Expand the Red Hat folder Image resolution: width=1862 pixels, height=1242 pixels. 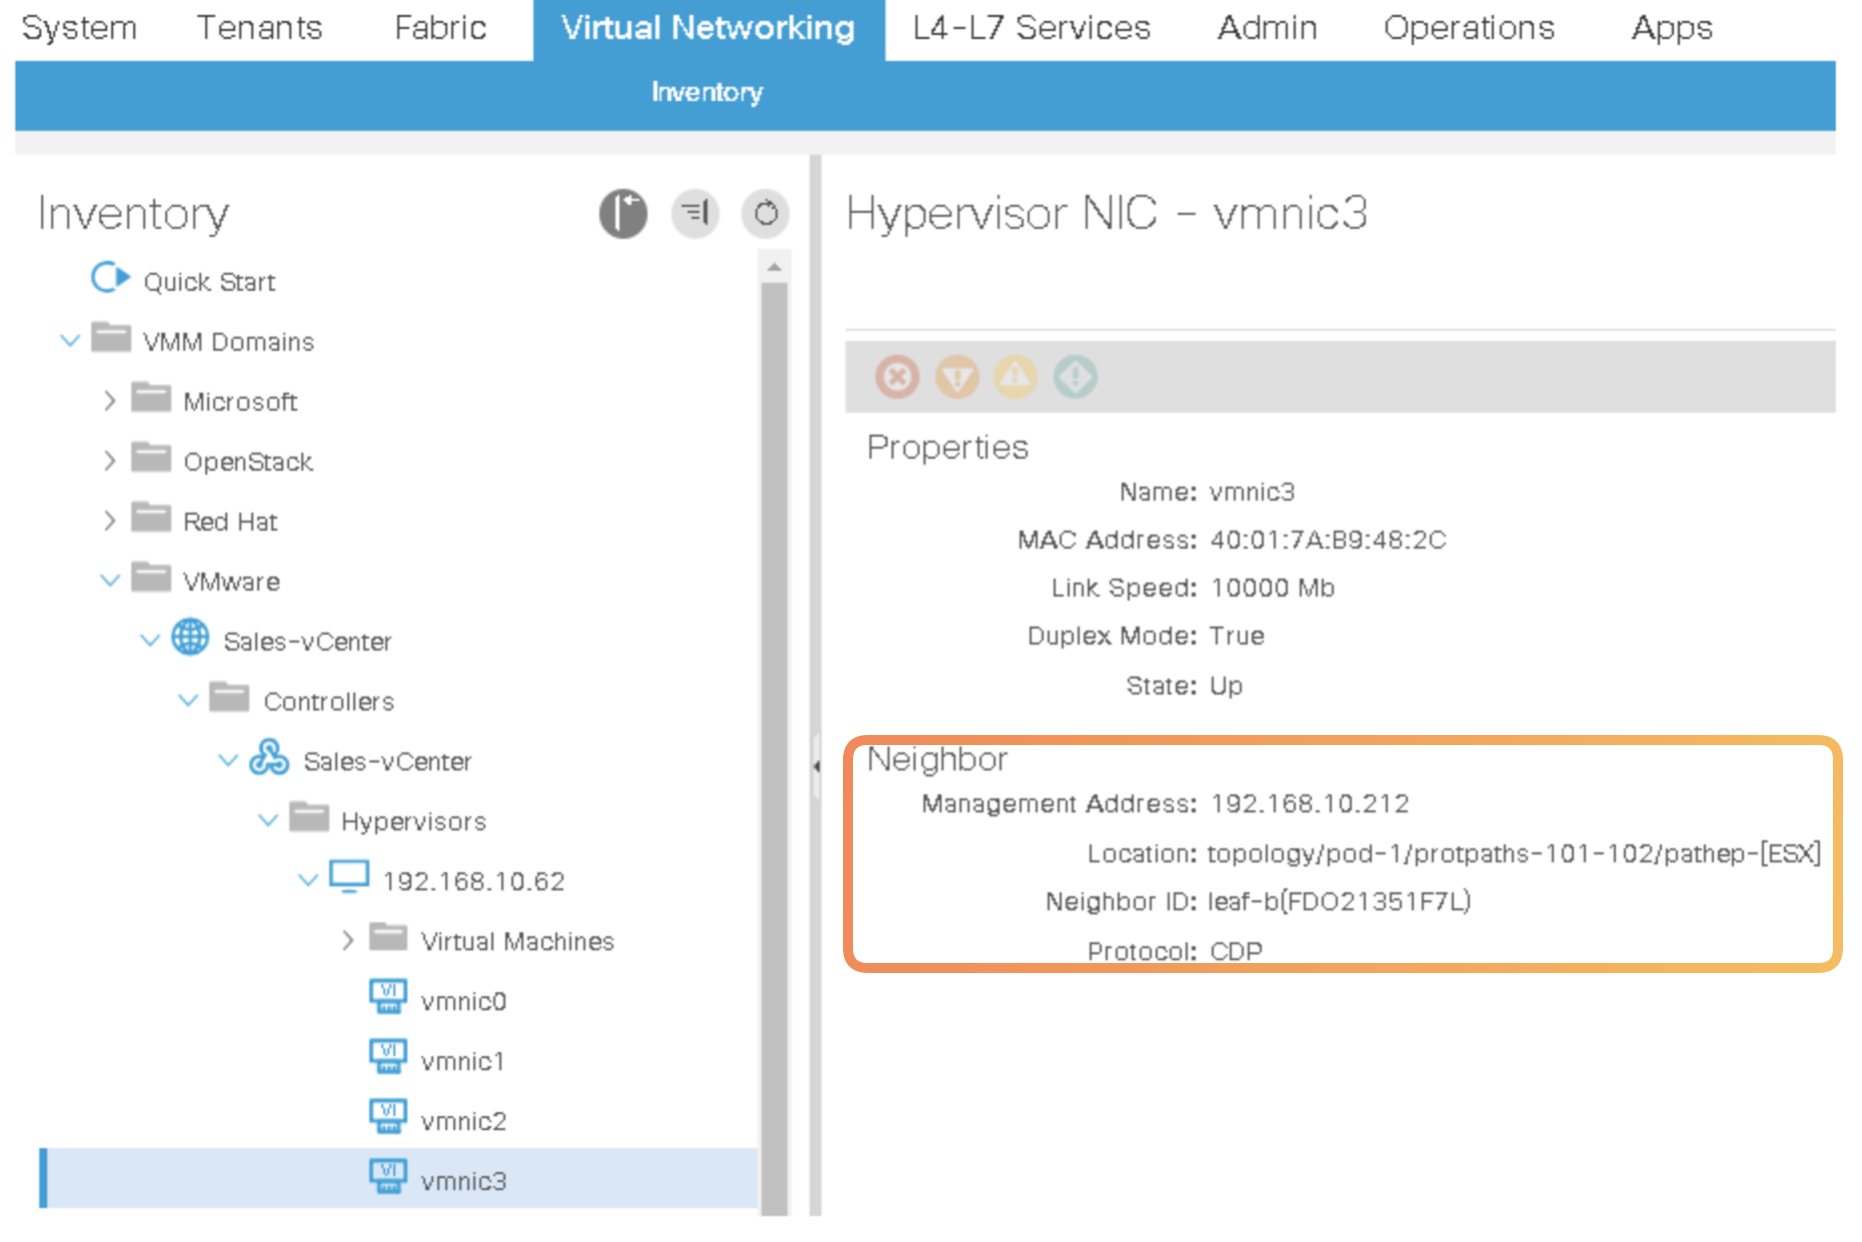[x=110, y=521]
